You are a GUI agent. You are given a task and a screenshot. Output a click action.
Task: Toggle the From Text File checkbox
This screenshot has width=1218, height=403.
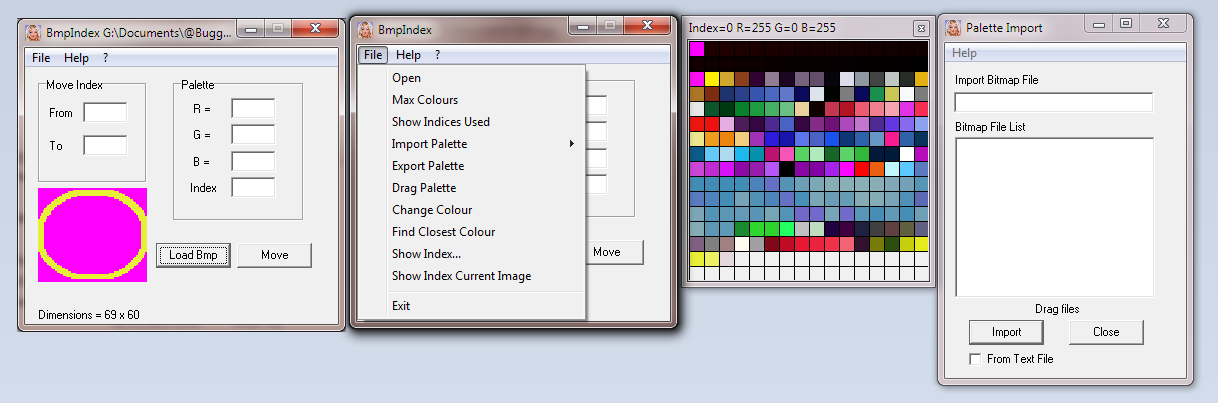click(x=975, y=358)
